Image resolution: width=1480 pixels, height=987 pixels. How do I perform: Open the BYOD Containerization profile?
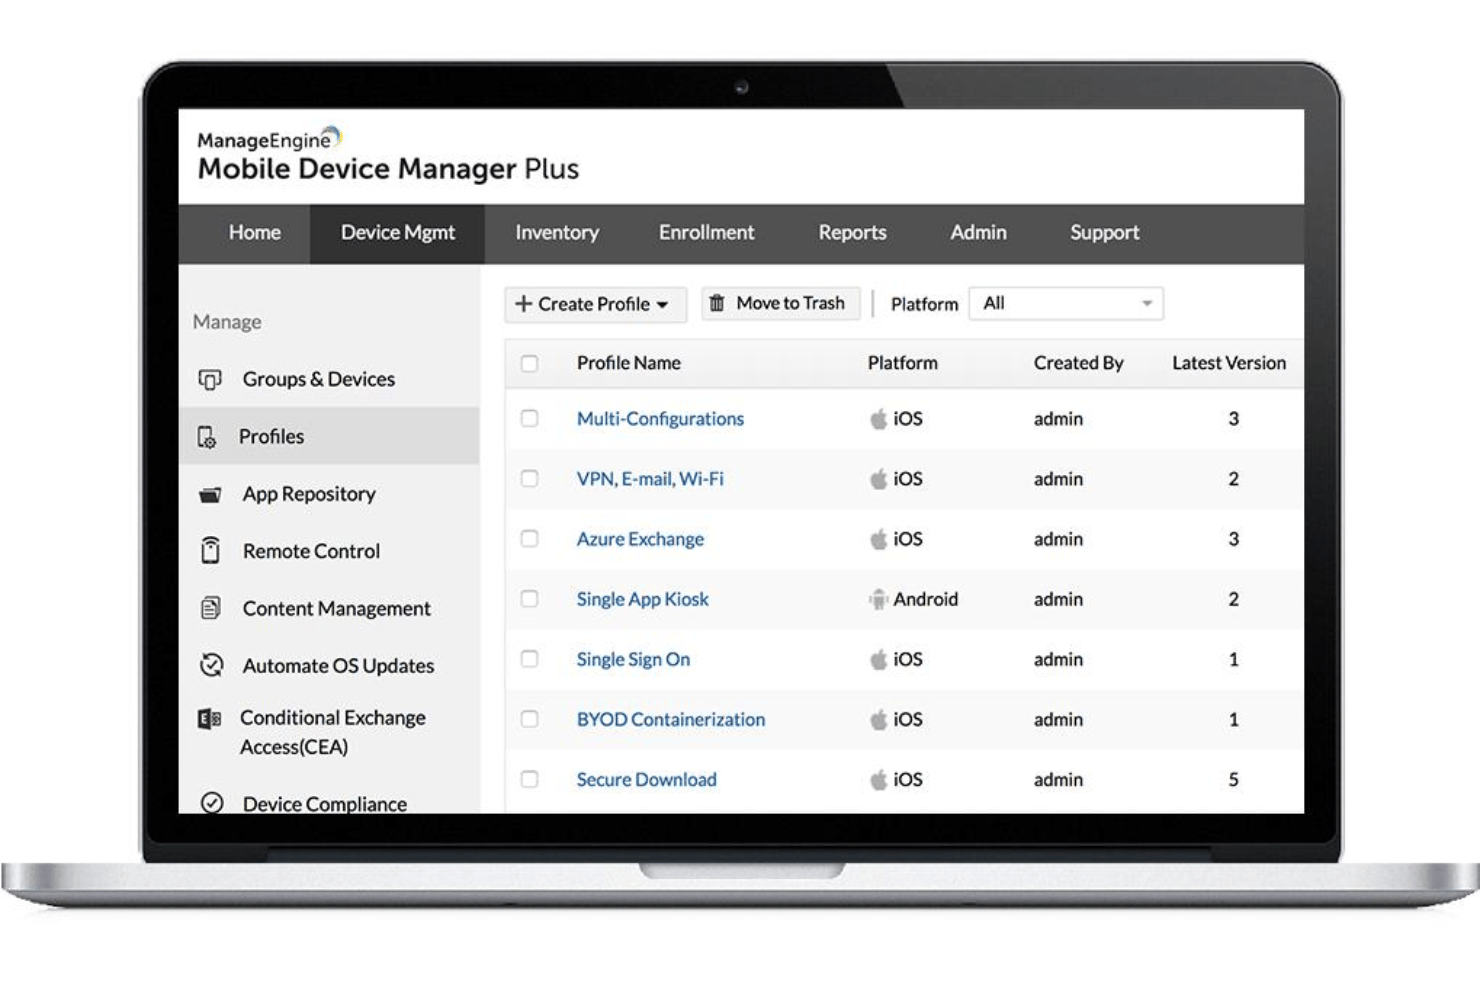point(671,719)
